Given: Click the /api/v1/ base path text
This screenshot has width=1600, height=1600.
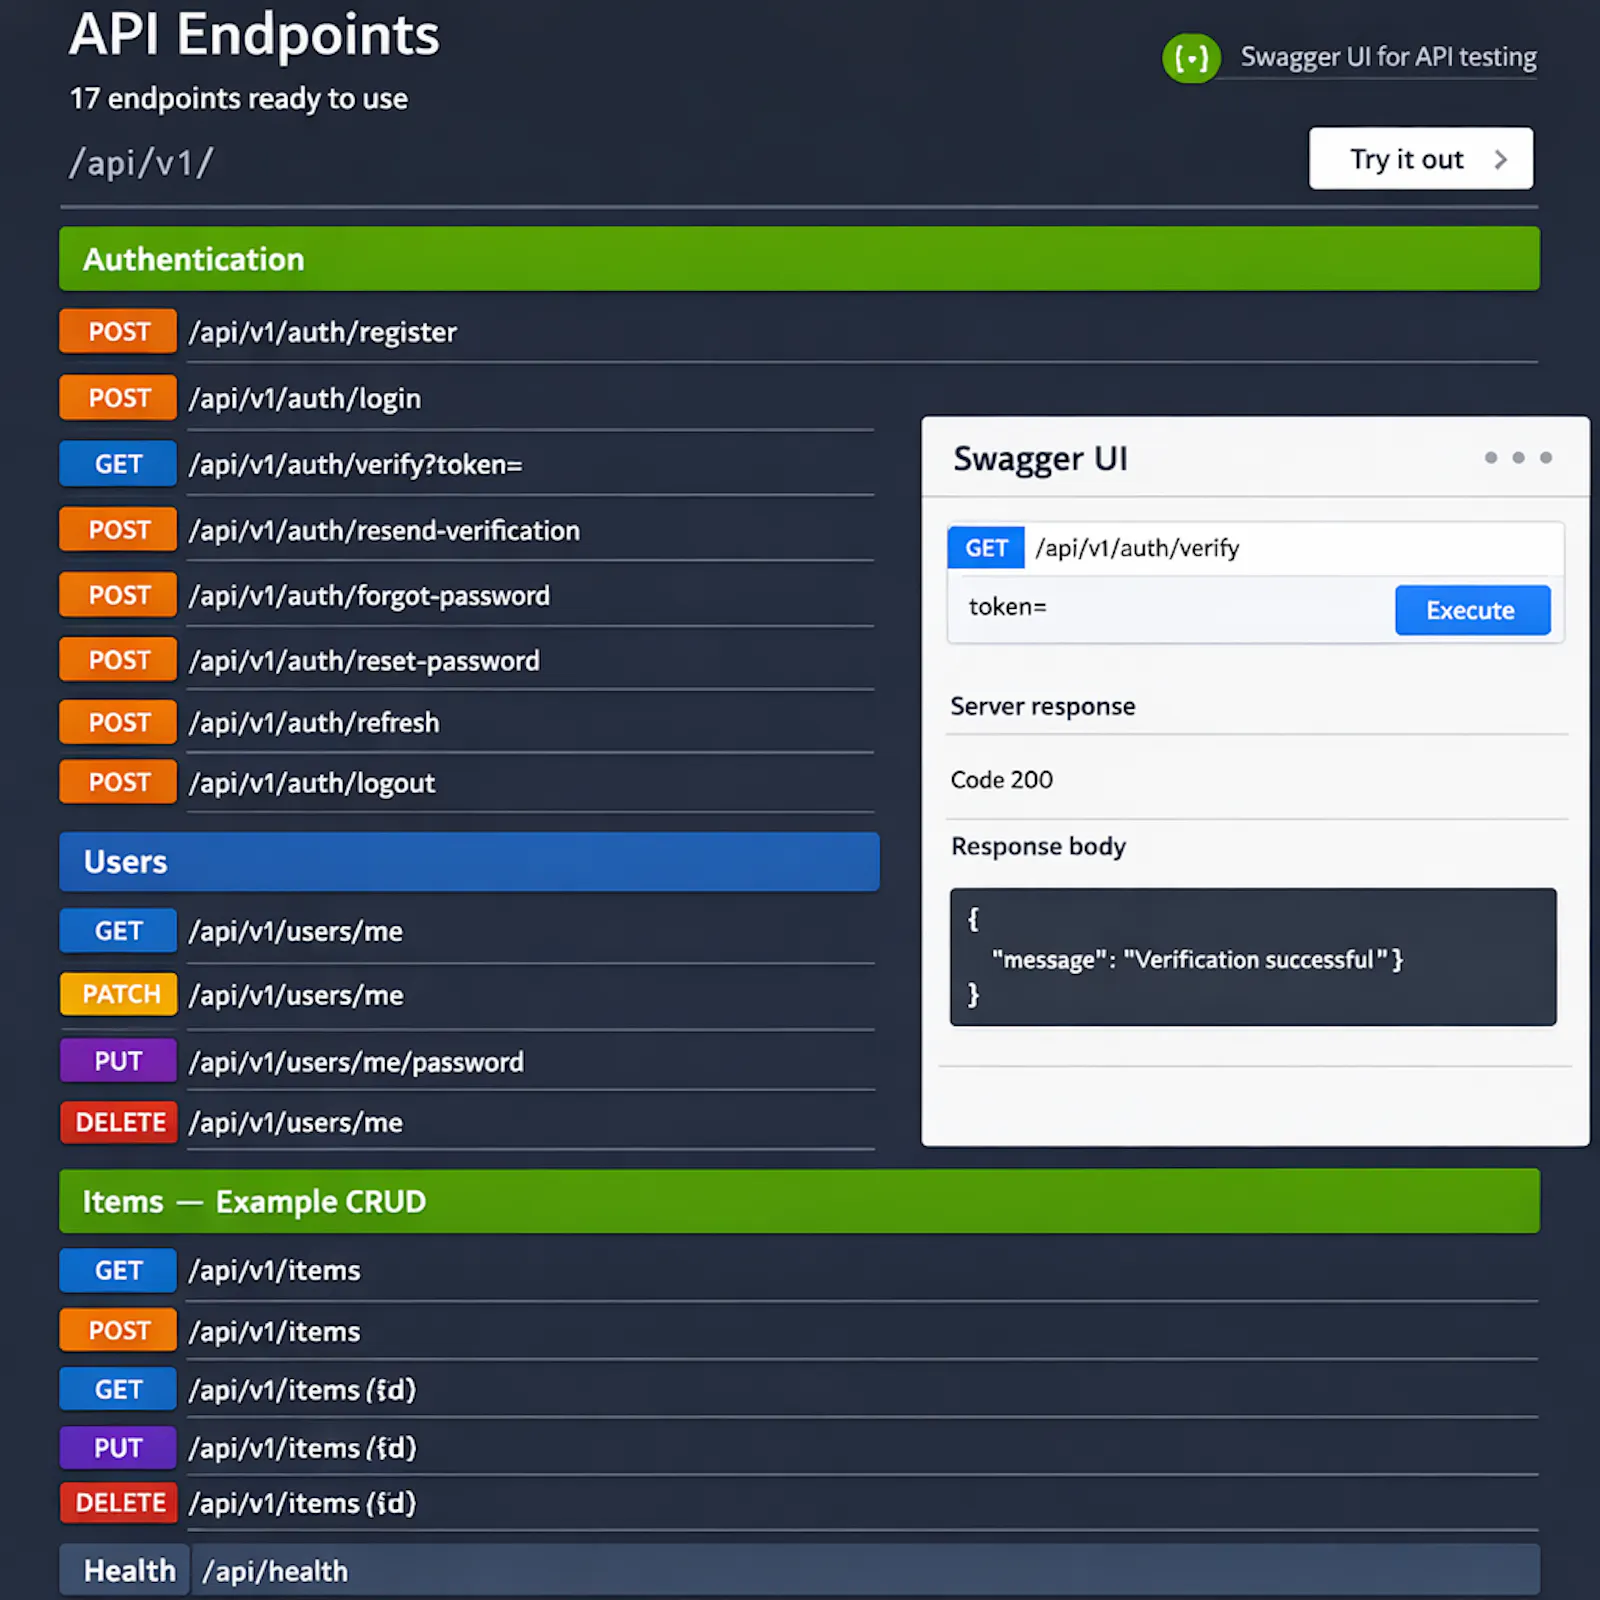Looking at the screenshot, I should (141, 162).
